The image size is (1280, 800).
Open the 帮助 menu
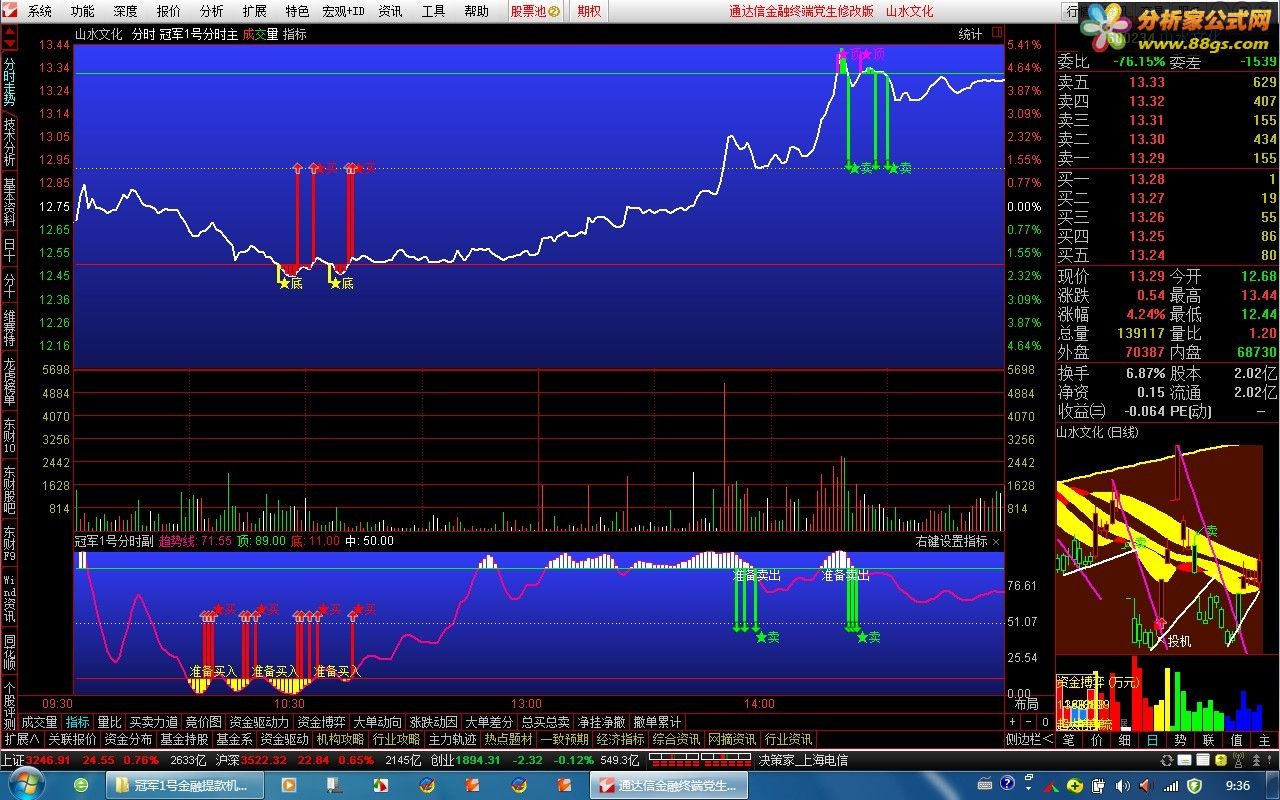click(x=476, y=11)
